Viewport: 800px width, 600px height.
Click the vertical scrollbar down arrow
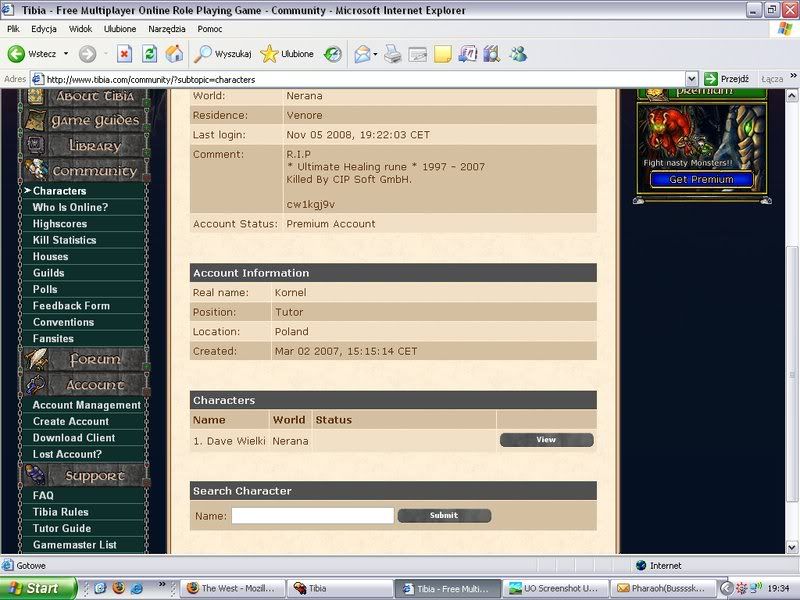pos(791,547)
